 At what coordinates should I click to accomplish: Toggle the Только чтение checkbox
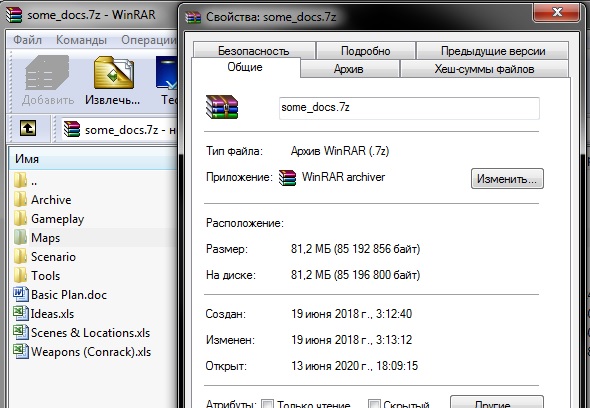[267, 404]
